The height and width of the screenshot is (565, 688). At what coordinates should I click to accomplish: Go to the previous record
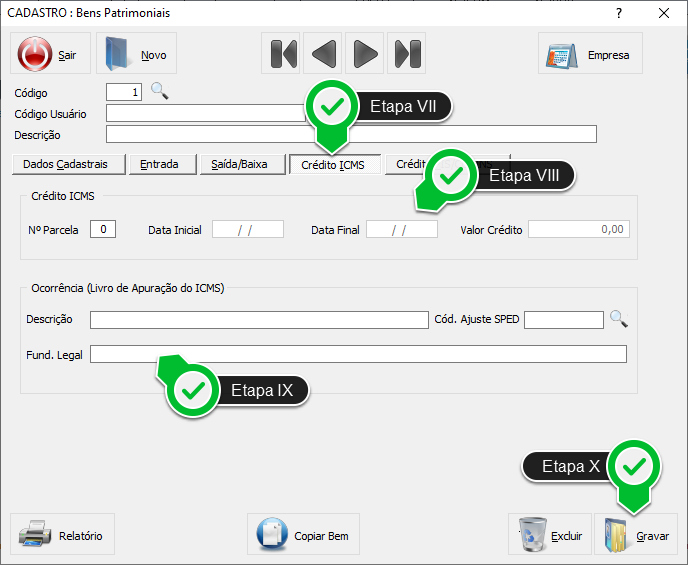point(324,53)
